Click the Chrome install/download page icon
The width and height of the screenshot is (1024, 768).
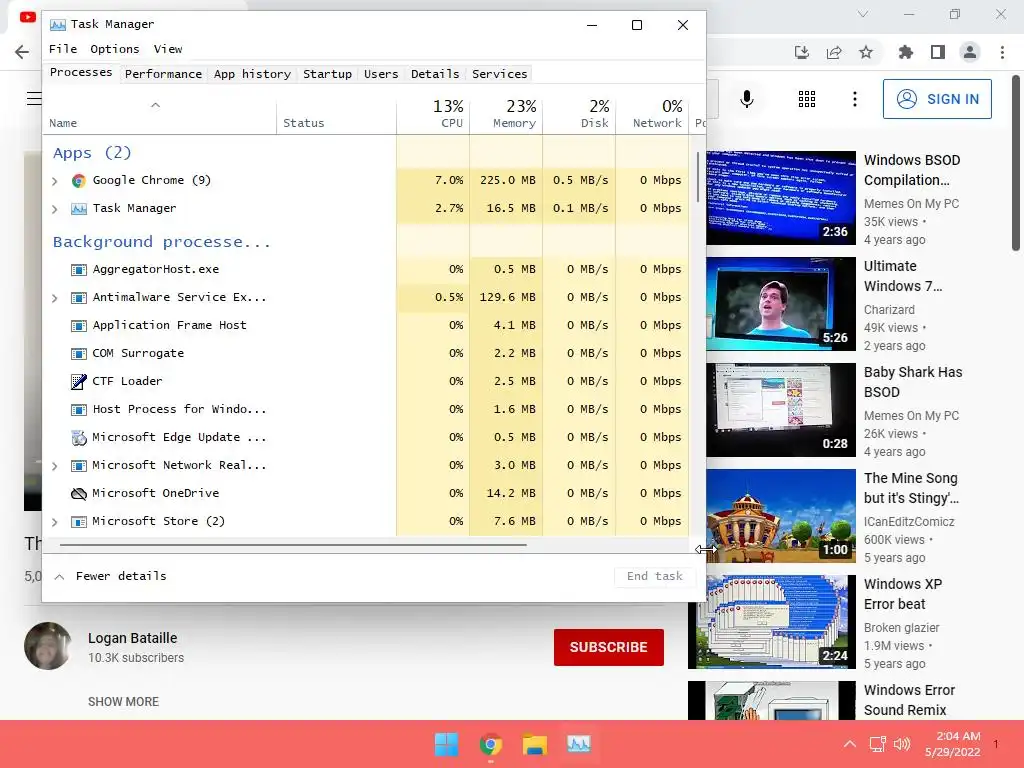pos(802,52)
